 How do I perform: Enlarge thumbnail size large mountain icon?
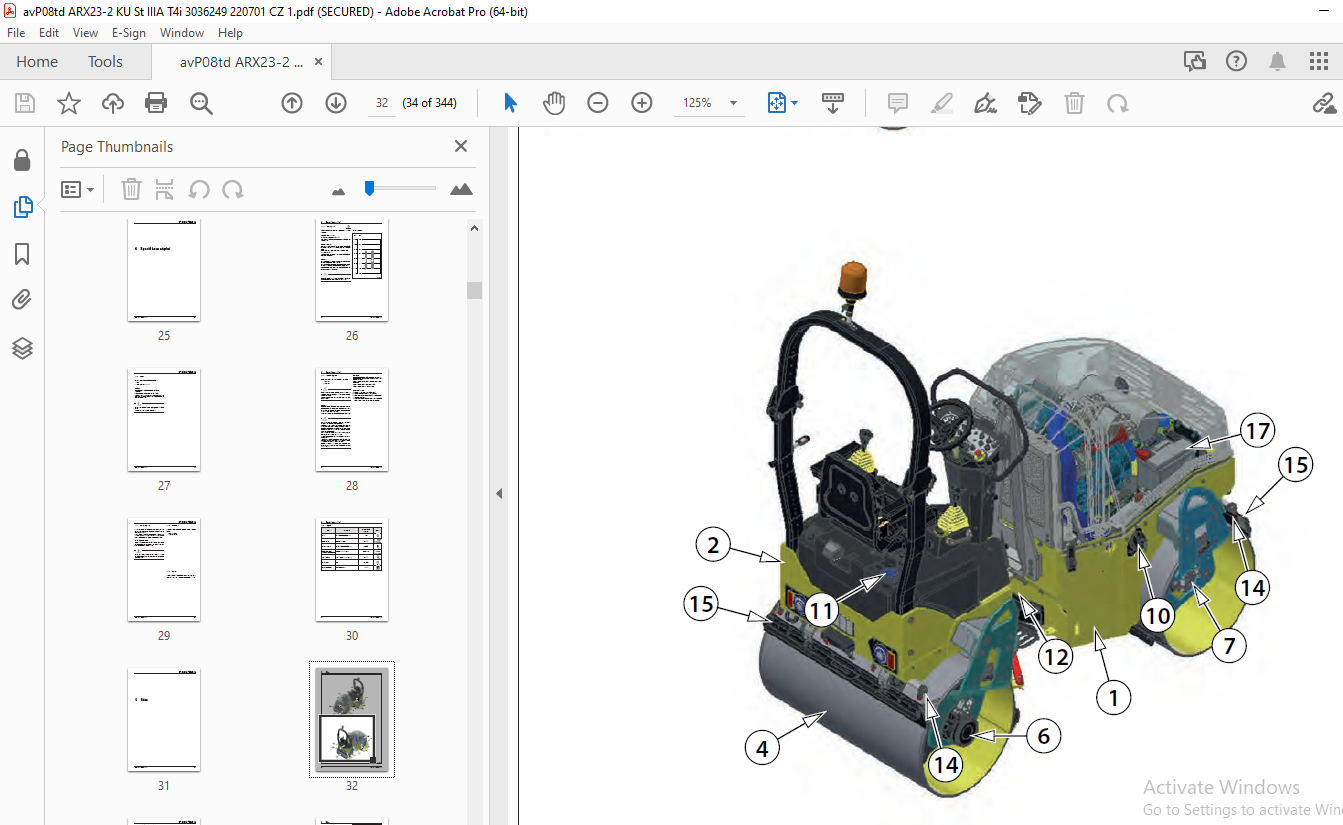click(461, 189)
